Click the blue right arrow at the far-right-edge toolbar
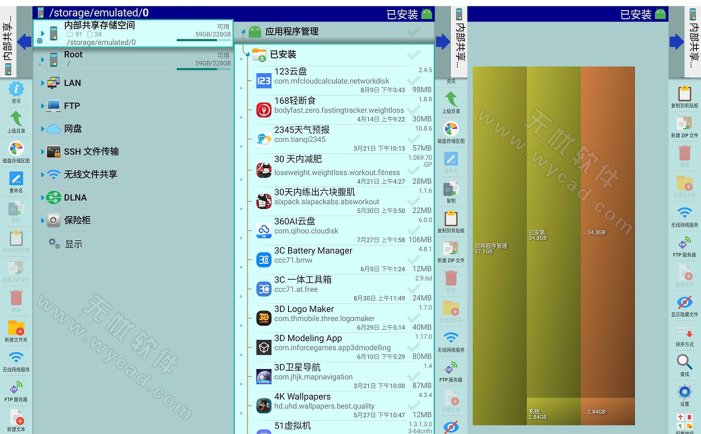Viewport: 701px width, 434px height. pyautogui.click(x=677, y=42)
